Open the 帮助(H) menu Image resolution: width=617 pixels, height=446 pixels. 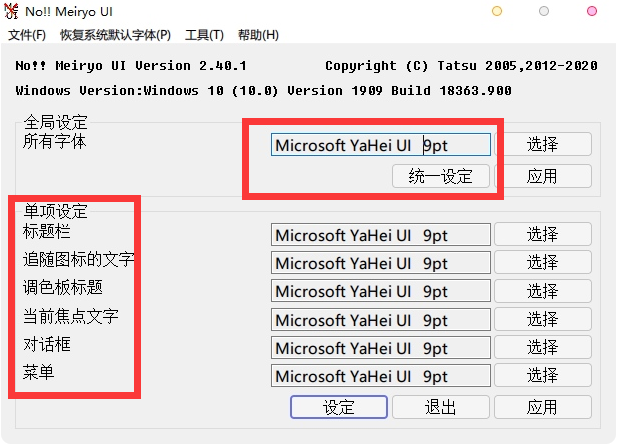[x=258, y=35]
